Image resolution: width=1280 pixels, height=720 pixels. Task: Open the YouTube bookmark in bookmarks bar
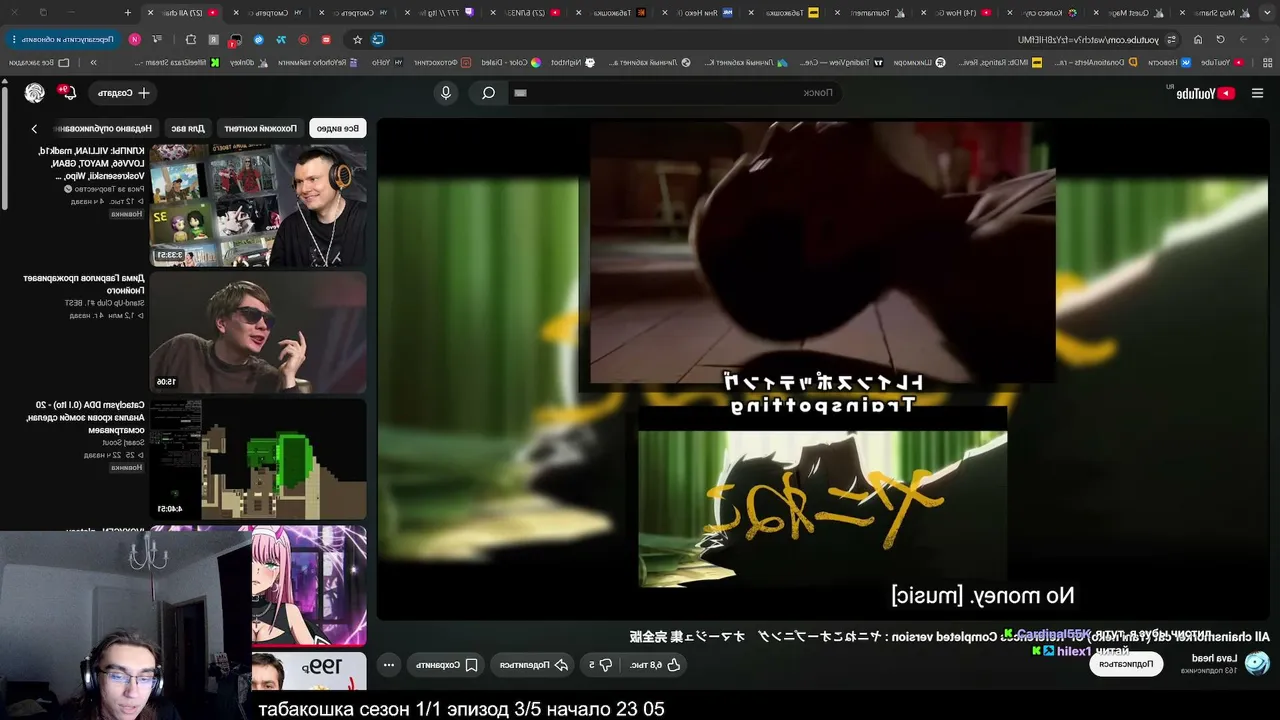[1222, 62]
